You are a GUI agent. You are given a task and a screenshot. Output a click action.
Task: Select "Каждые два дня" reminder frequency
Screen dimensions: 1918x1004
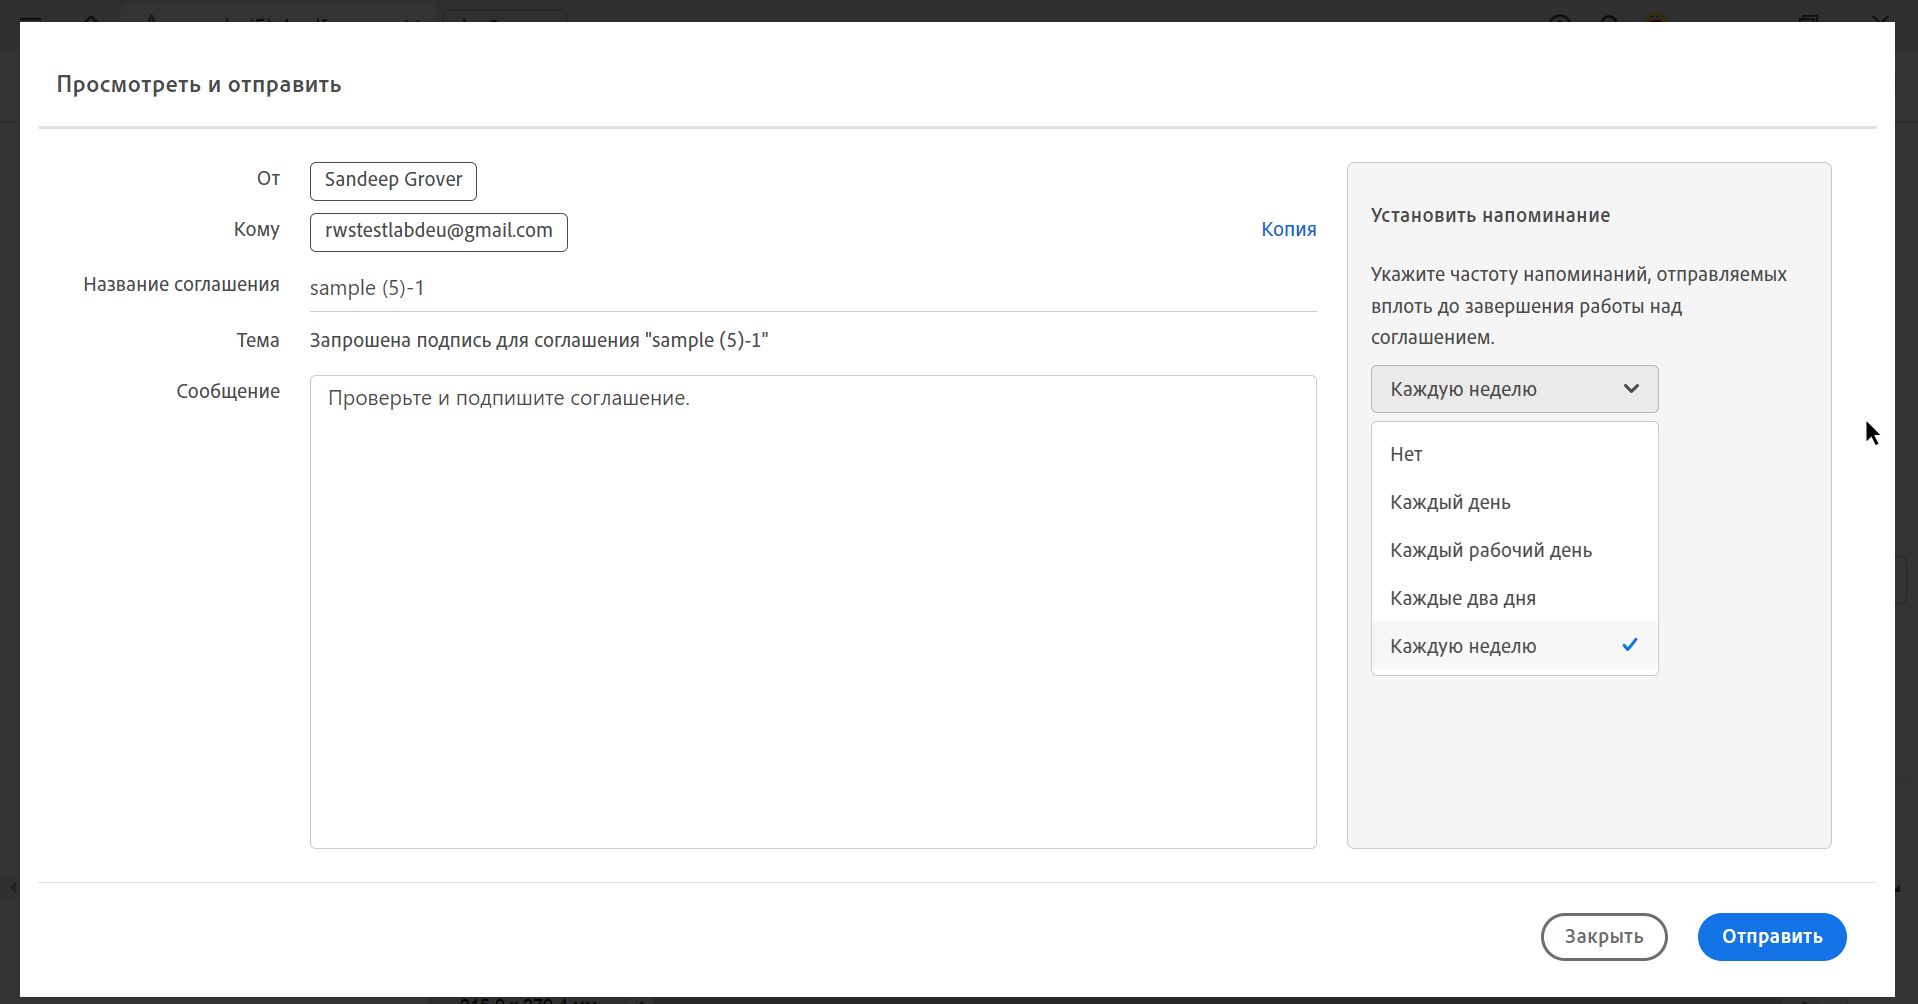1514,598
